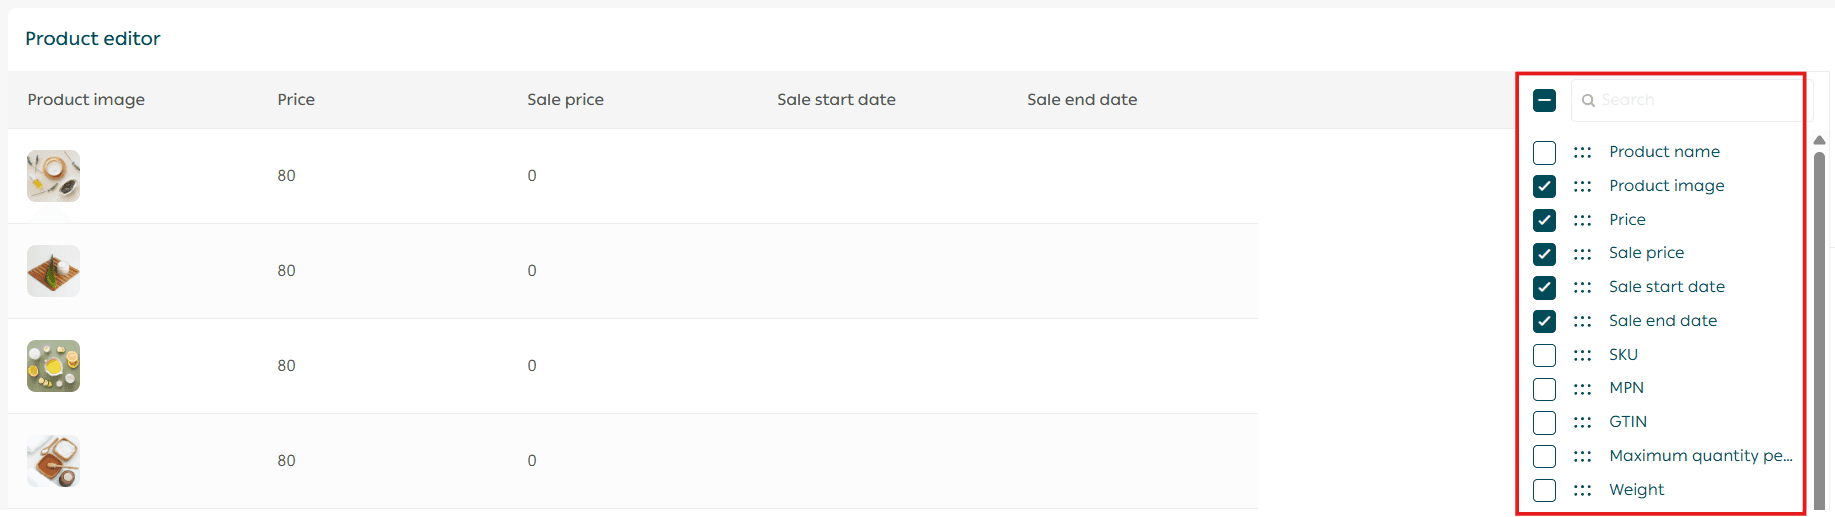The height and width of the screenshot is (517, 1835).
Task: Enable the Product name column checkbox
Action: click(1544, 153)
